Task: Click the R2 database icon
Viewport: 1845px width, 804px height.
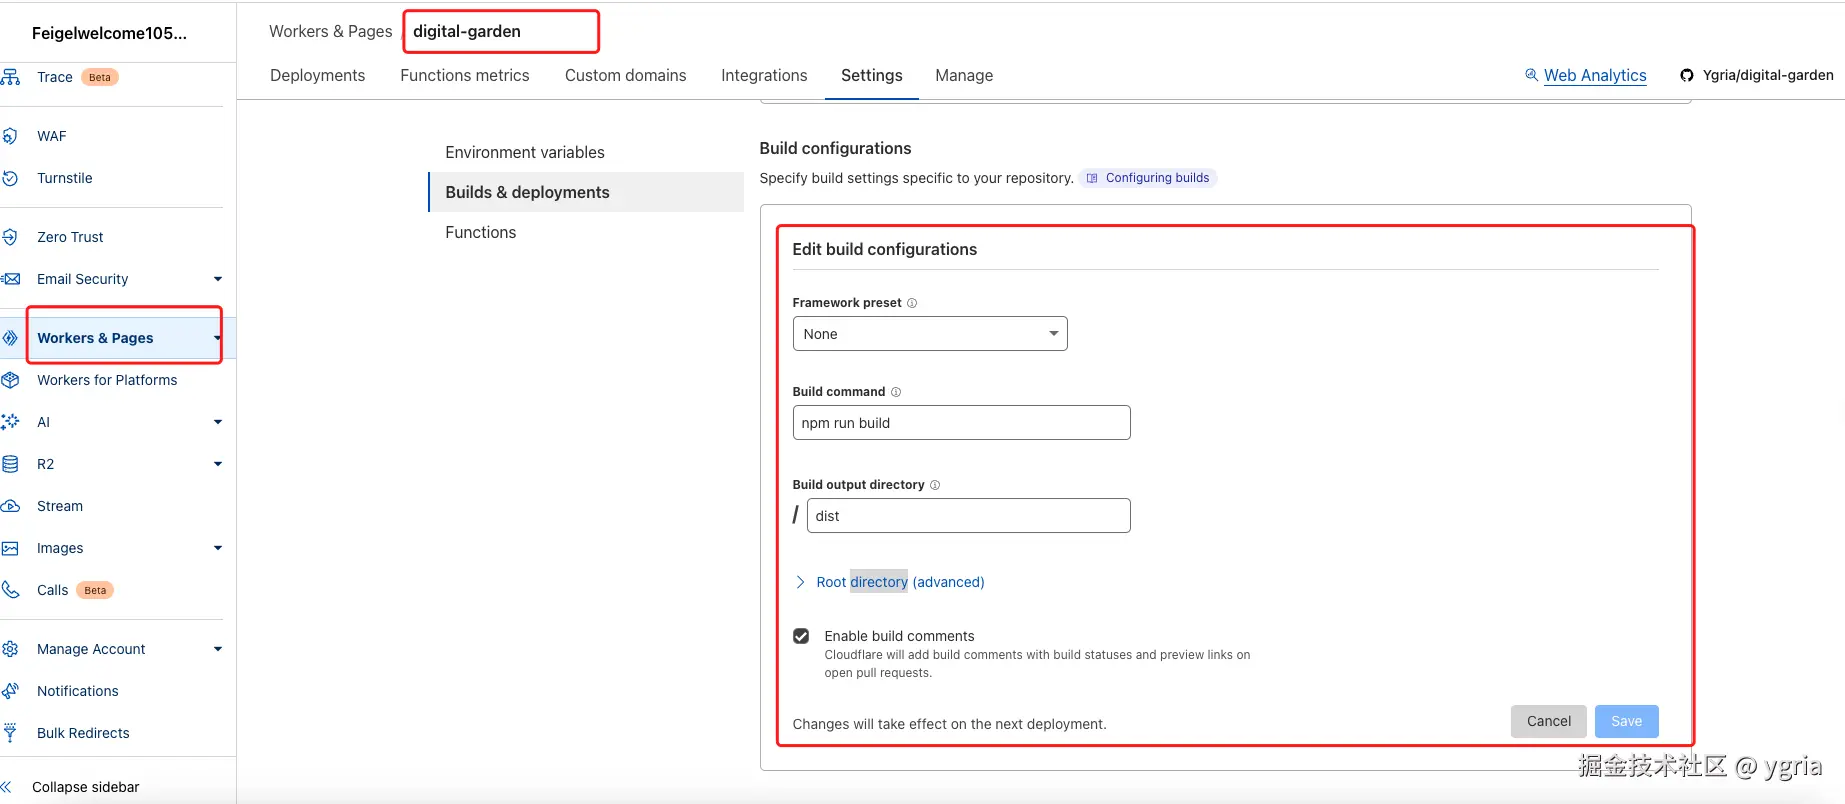Action: [x=10, y=464]
